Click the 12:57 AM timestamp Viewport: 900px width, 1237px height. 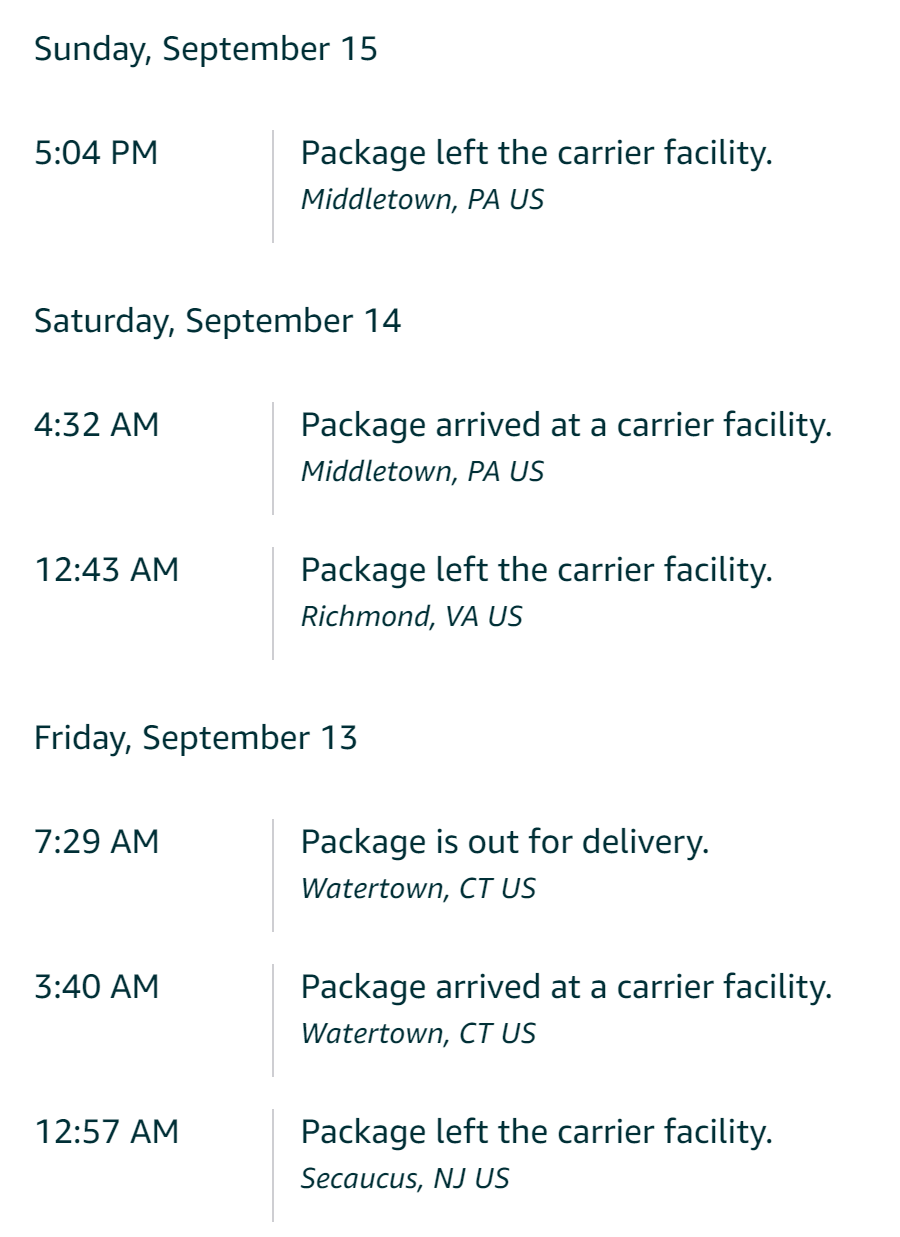point(107,1132)
